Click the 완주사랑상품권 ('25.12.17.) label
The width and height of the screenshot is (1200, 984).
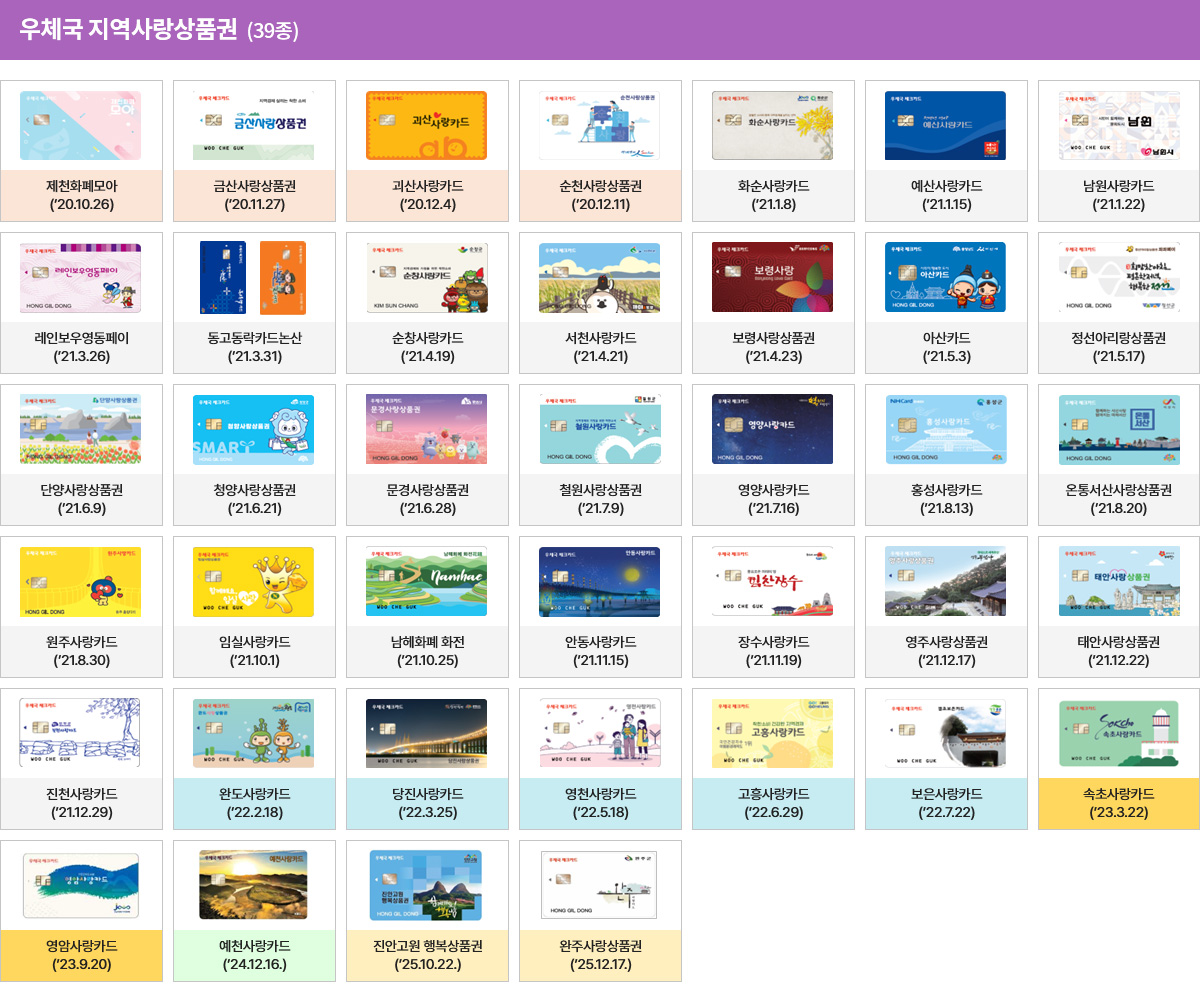[600, 955]
